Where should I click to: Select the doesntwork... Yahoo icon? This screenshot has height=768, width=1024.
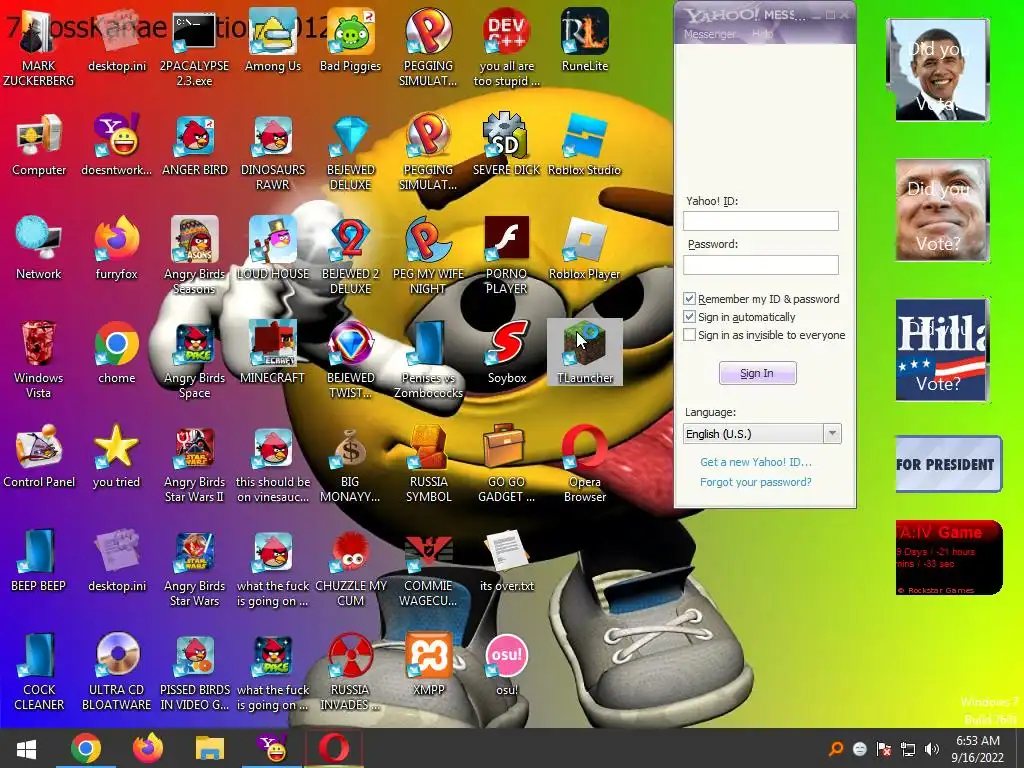(116, 146)
